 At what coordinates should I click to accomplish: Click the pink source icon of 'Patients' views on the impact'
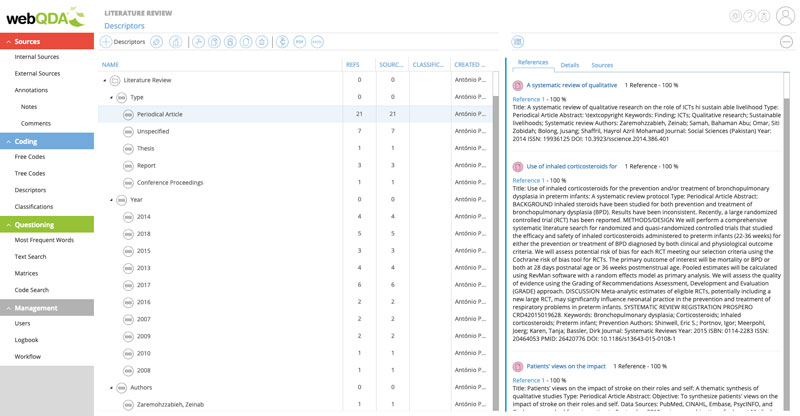point(518,366)
